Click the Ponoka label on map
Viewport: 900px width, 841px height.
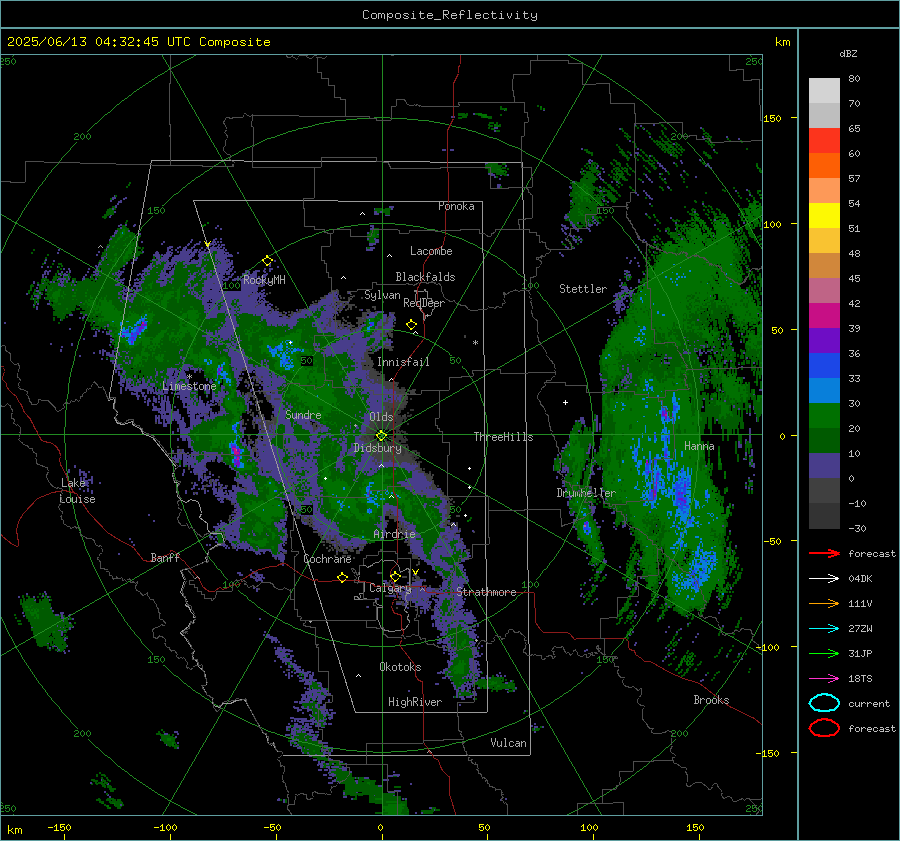coord(456,206)
